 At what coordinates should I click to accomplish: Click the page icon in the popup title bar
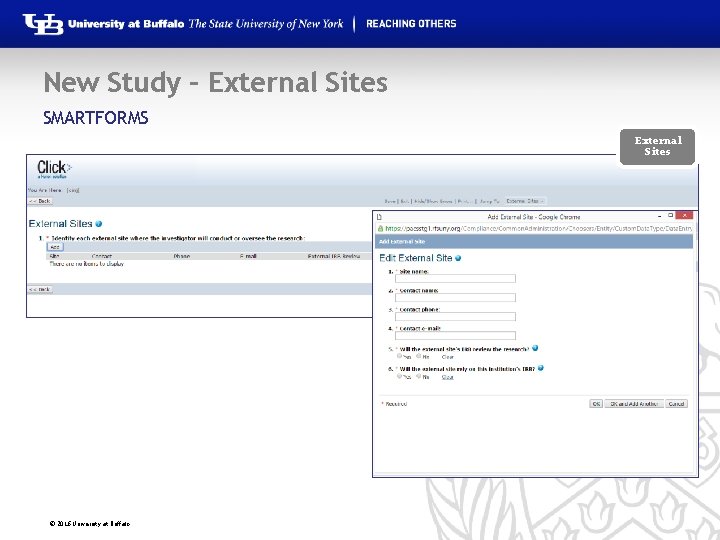[379, 217]
